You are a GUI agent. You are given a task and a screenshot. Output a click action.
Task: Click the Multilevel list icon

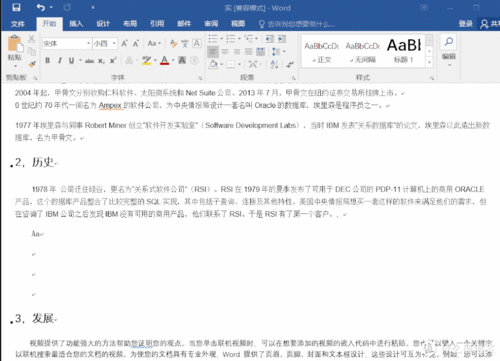[x=249, y=39]
